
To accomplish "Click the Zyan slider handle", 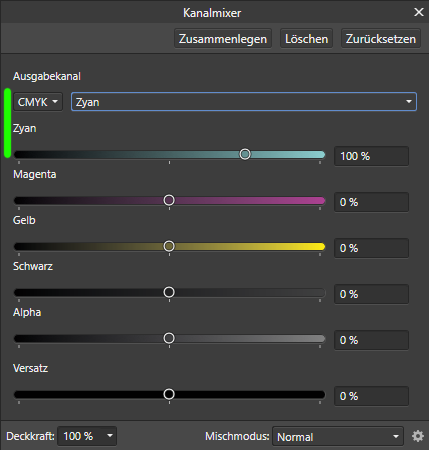I will pos(245,154).
